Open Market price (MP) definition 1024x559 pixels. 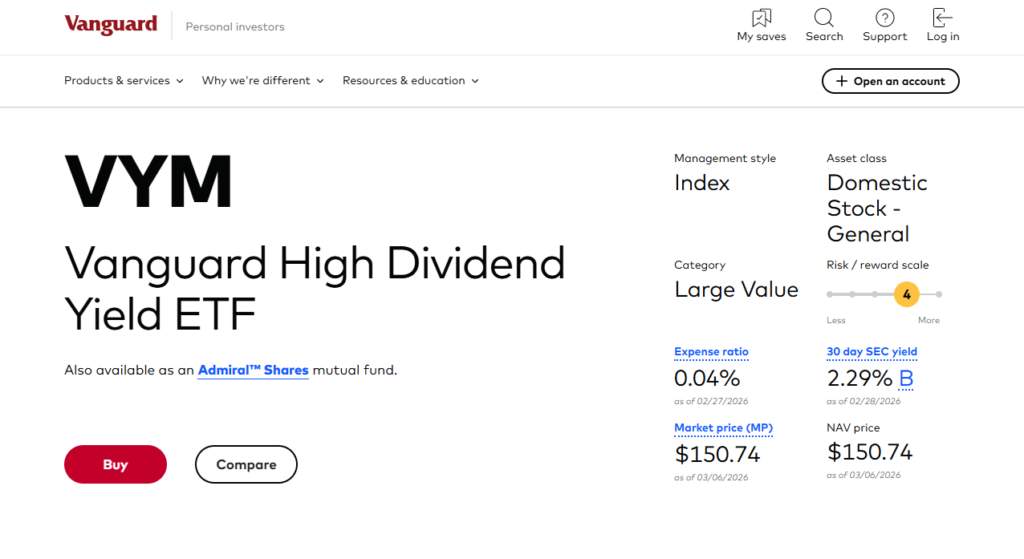[x=723, y=428]
